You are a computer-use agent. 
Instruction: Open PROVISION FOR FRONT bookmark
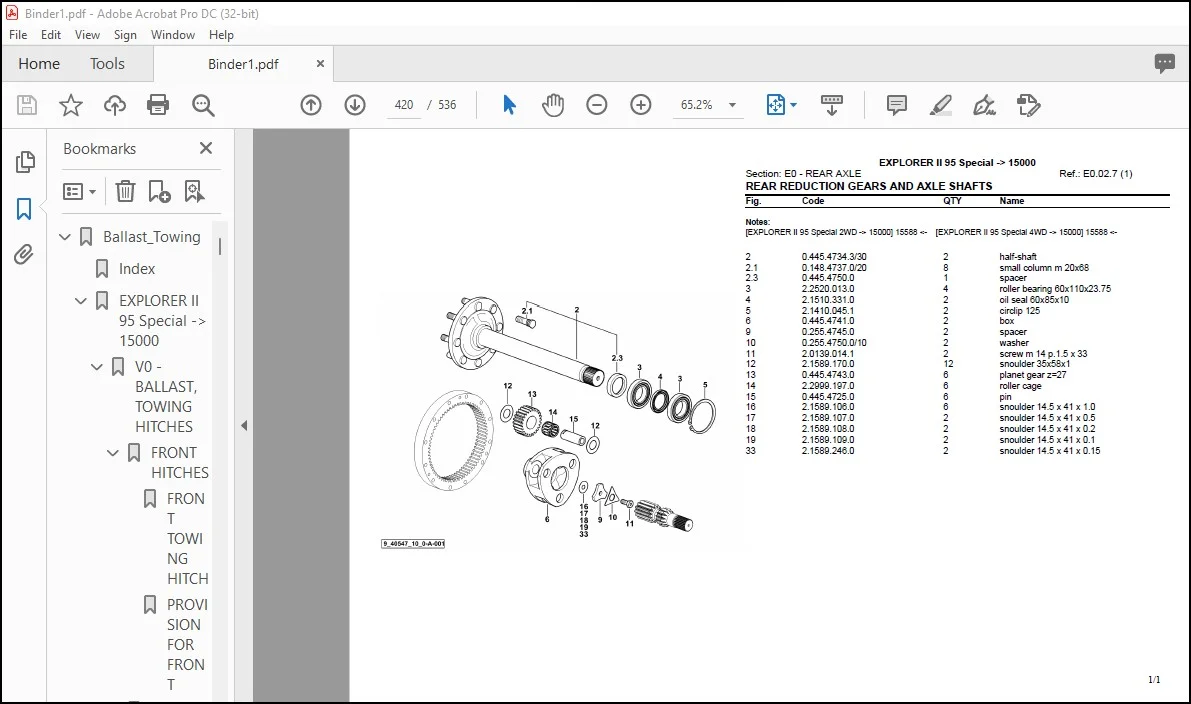(187, 645)
